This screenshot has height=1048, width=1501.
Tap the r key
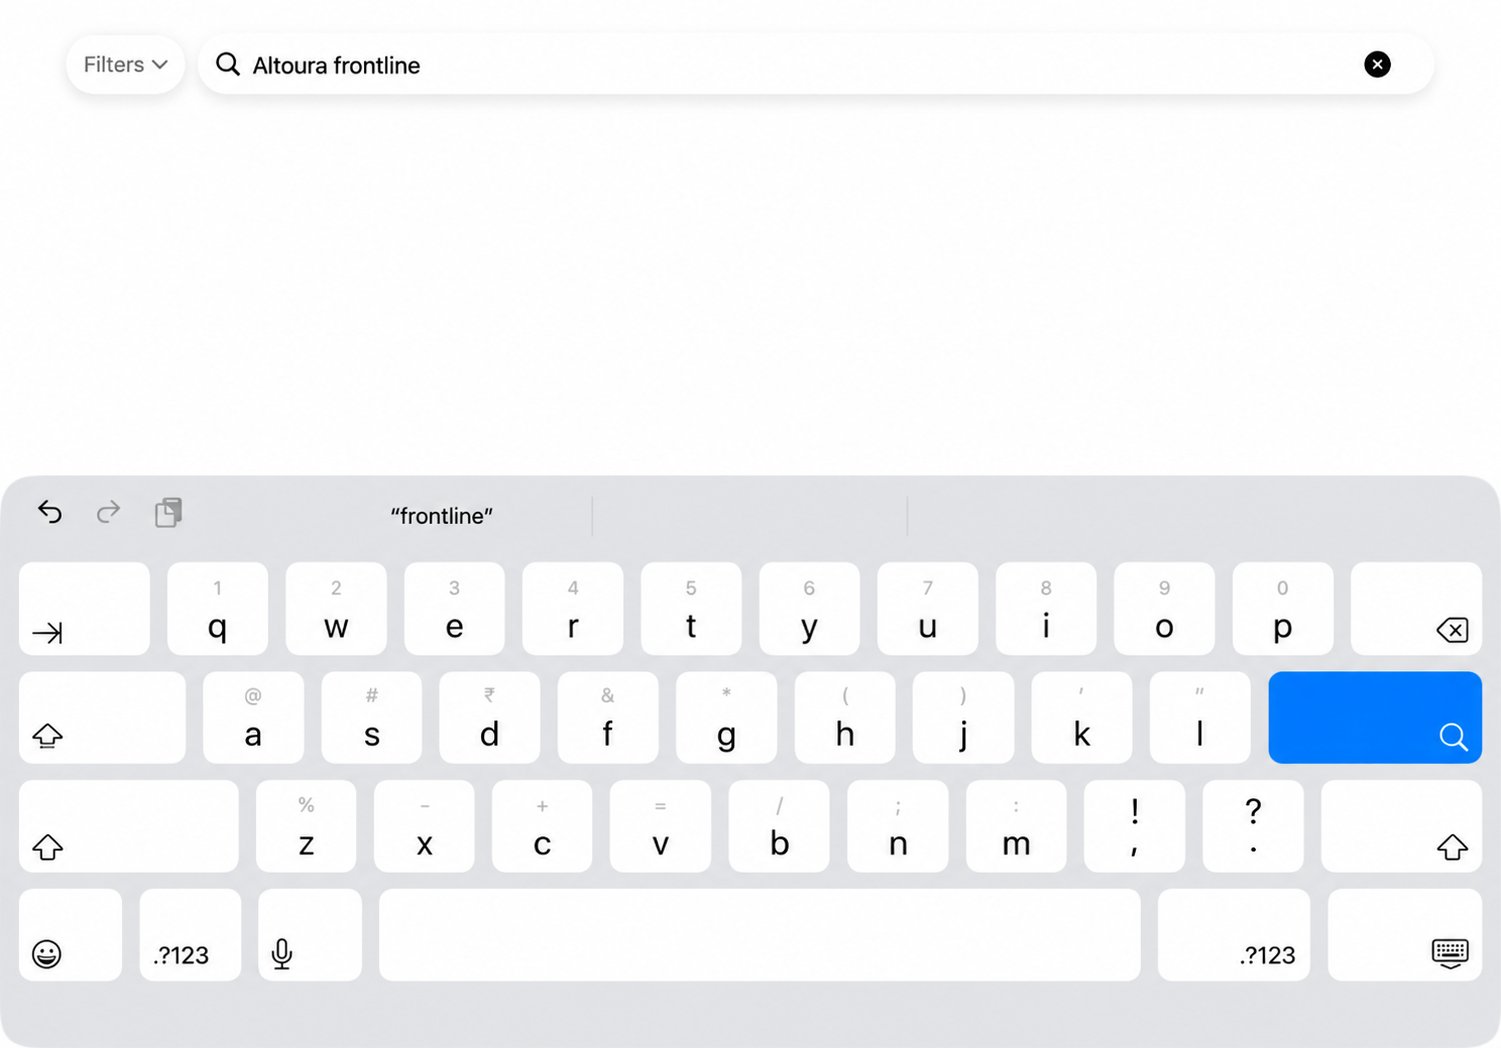click(x=573, y=609)
